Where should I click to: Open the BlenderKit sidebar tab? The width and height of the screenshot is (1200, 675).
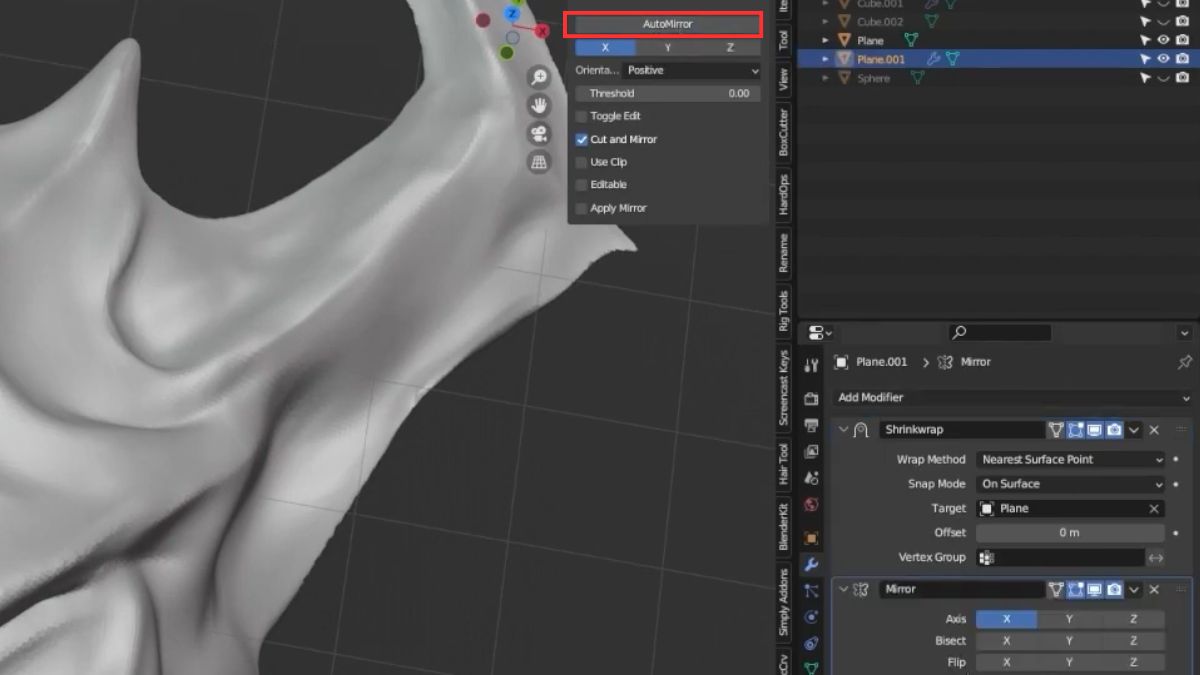click(783, 527)
